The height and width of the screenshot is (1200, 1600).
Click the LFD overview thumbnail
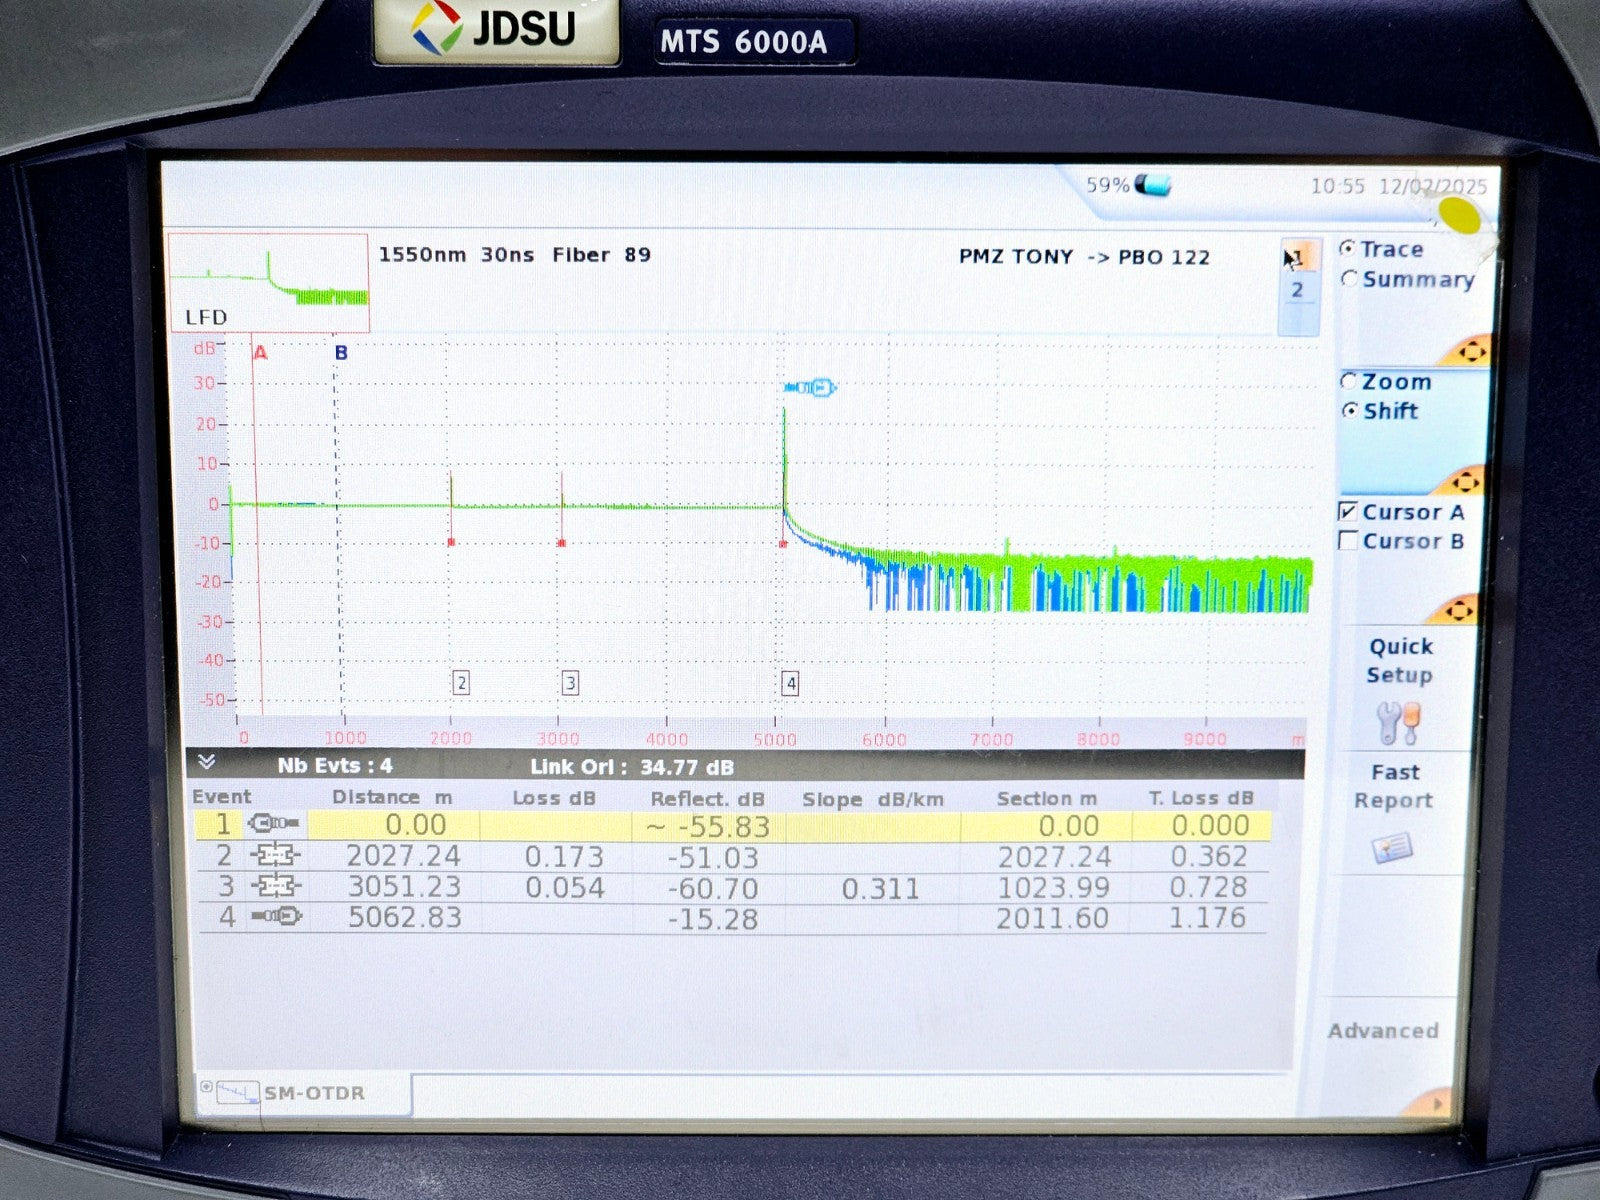click(x=268, y=282)
